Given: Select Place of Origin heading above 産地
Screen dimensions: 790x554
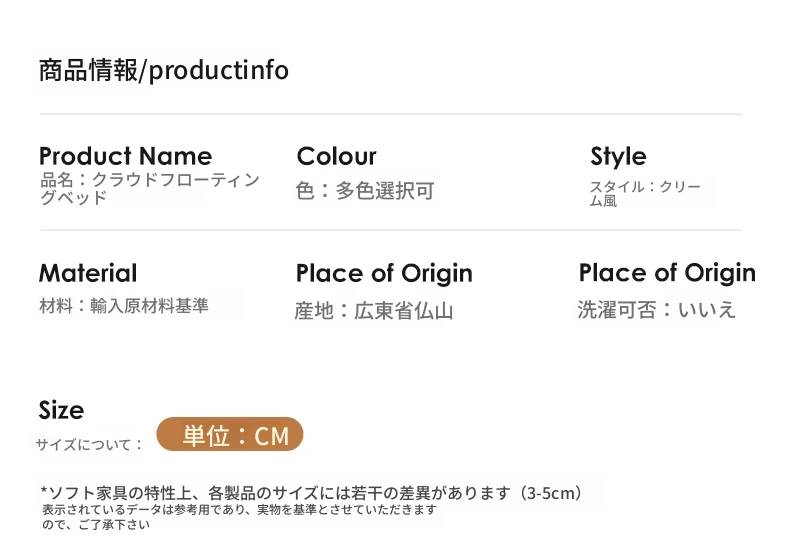Looking at the screenshot, I should click(384, 273).
